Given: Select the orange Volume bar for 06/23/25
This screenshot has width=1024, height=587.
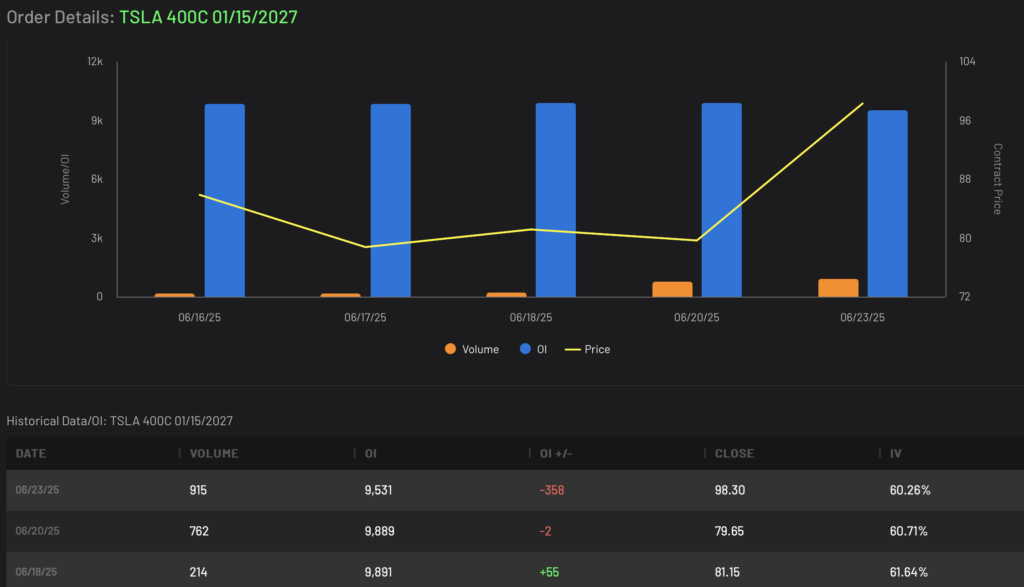Looking at the screenshot, I should (838, 288).
